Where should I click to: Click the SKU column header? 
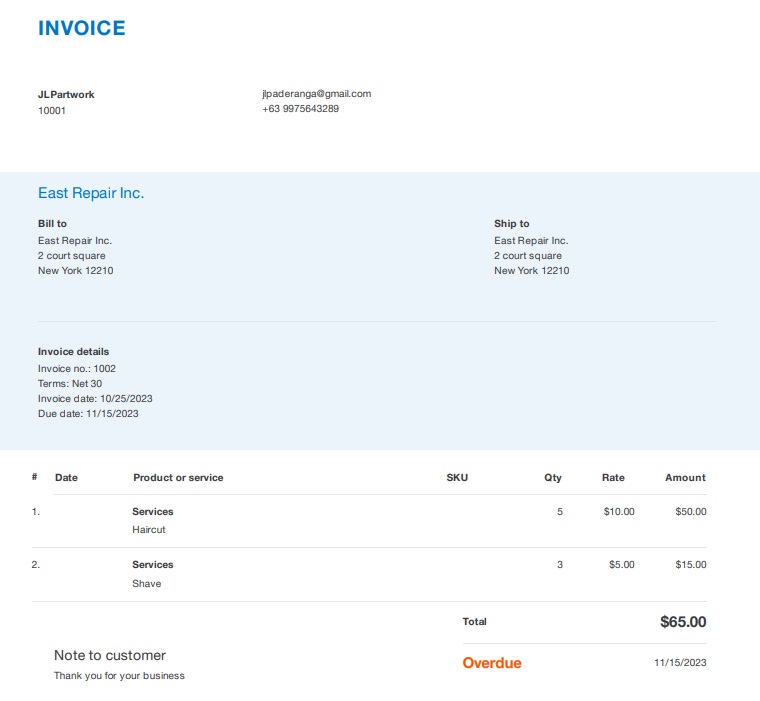pos(456,478)
